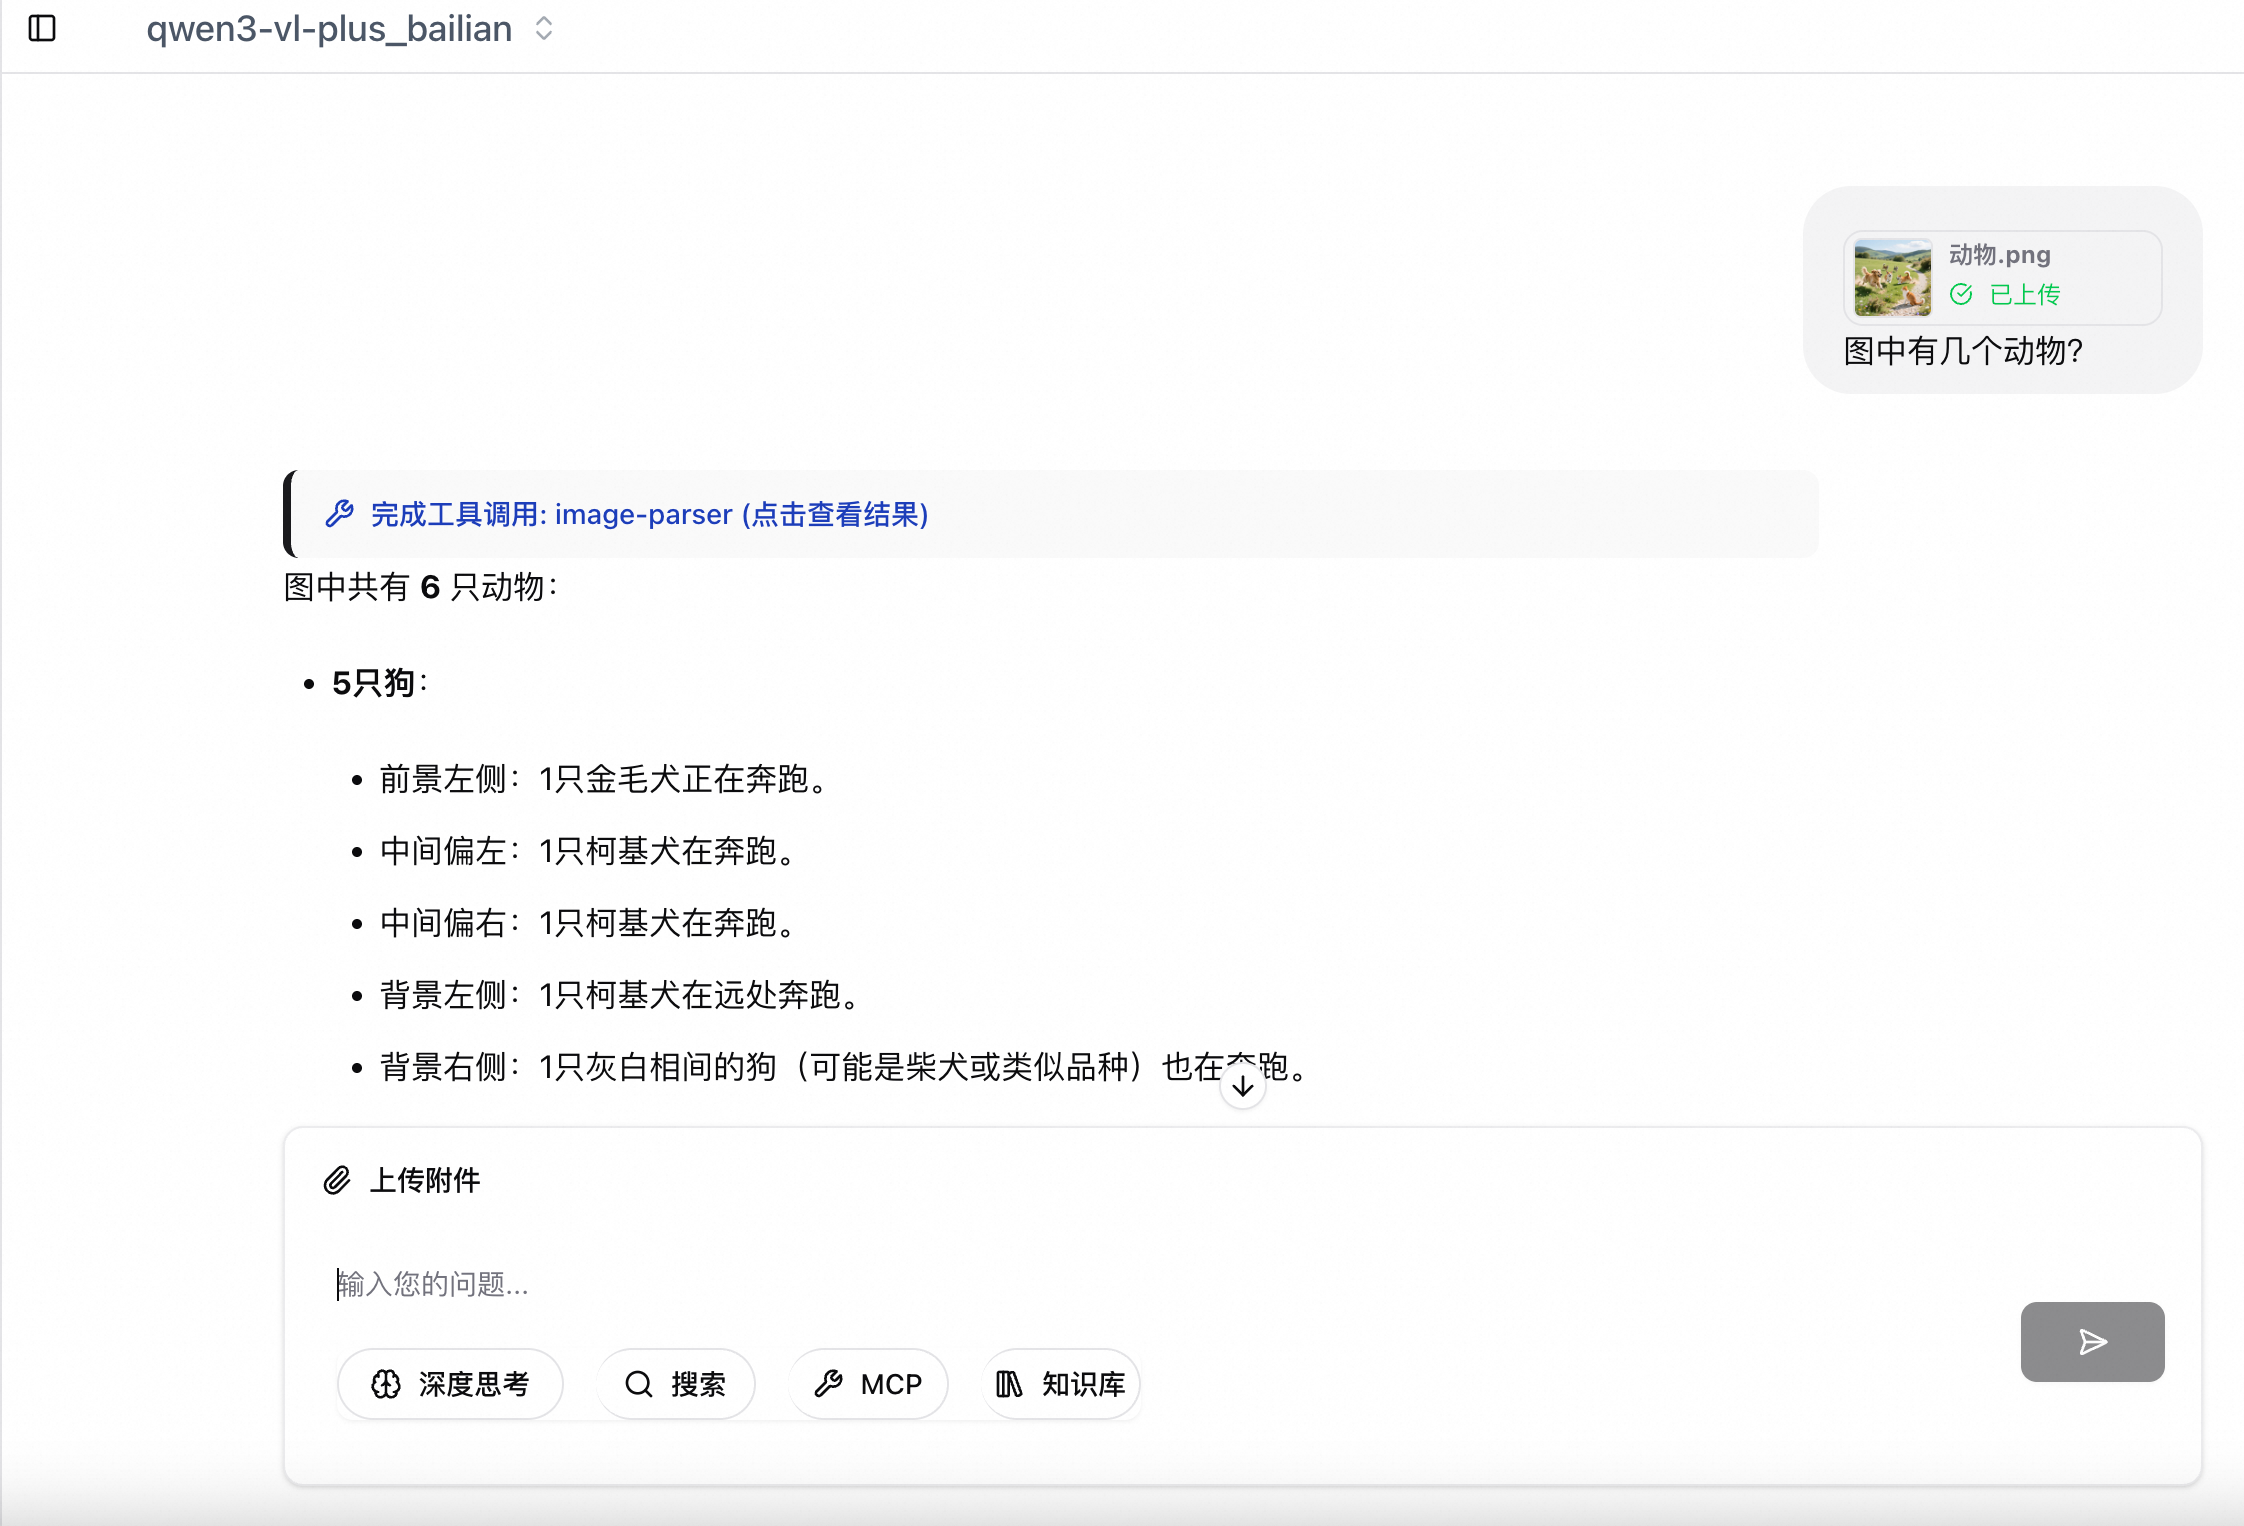Click the text 图中共有 6 只动物
Viewport: 2244px width, 1526px height.
(x=420, y=587)
